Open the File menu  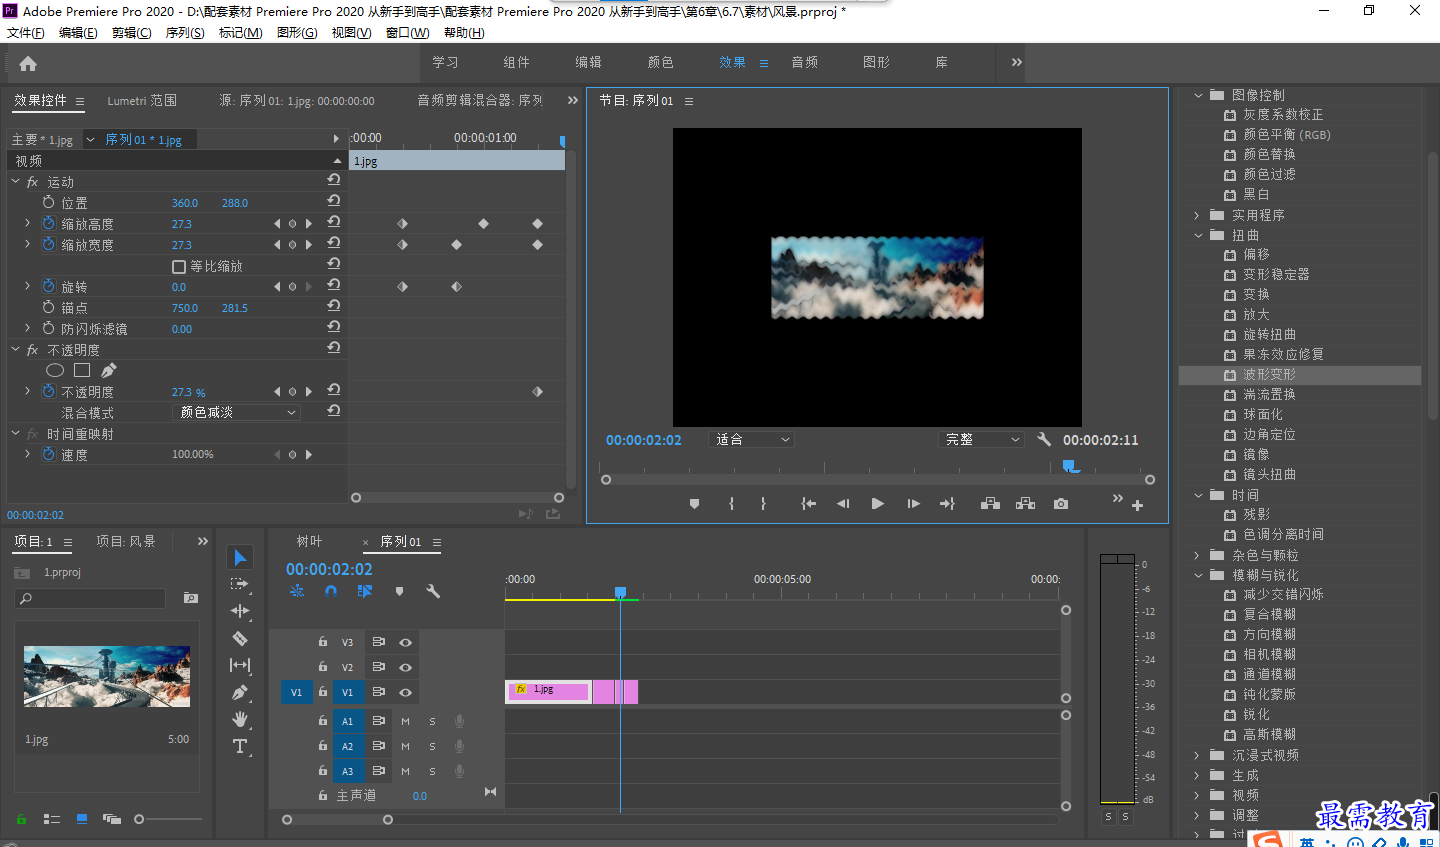coord(26,33)
